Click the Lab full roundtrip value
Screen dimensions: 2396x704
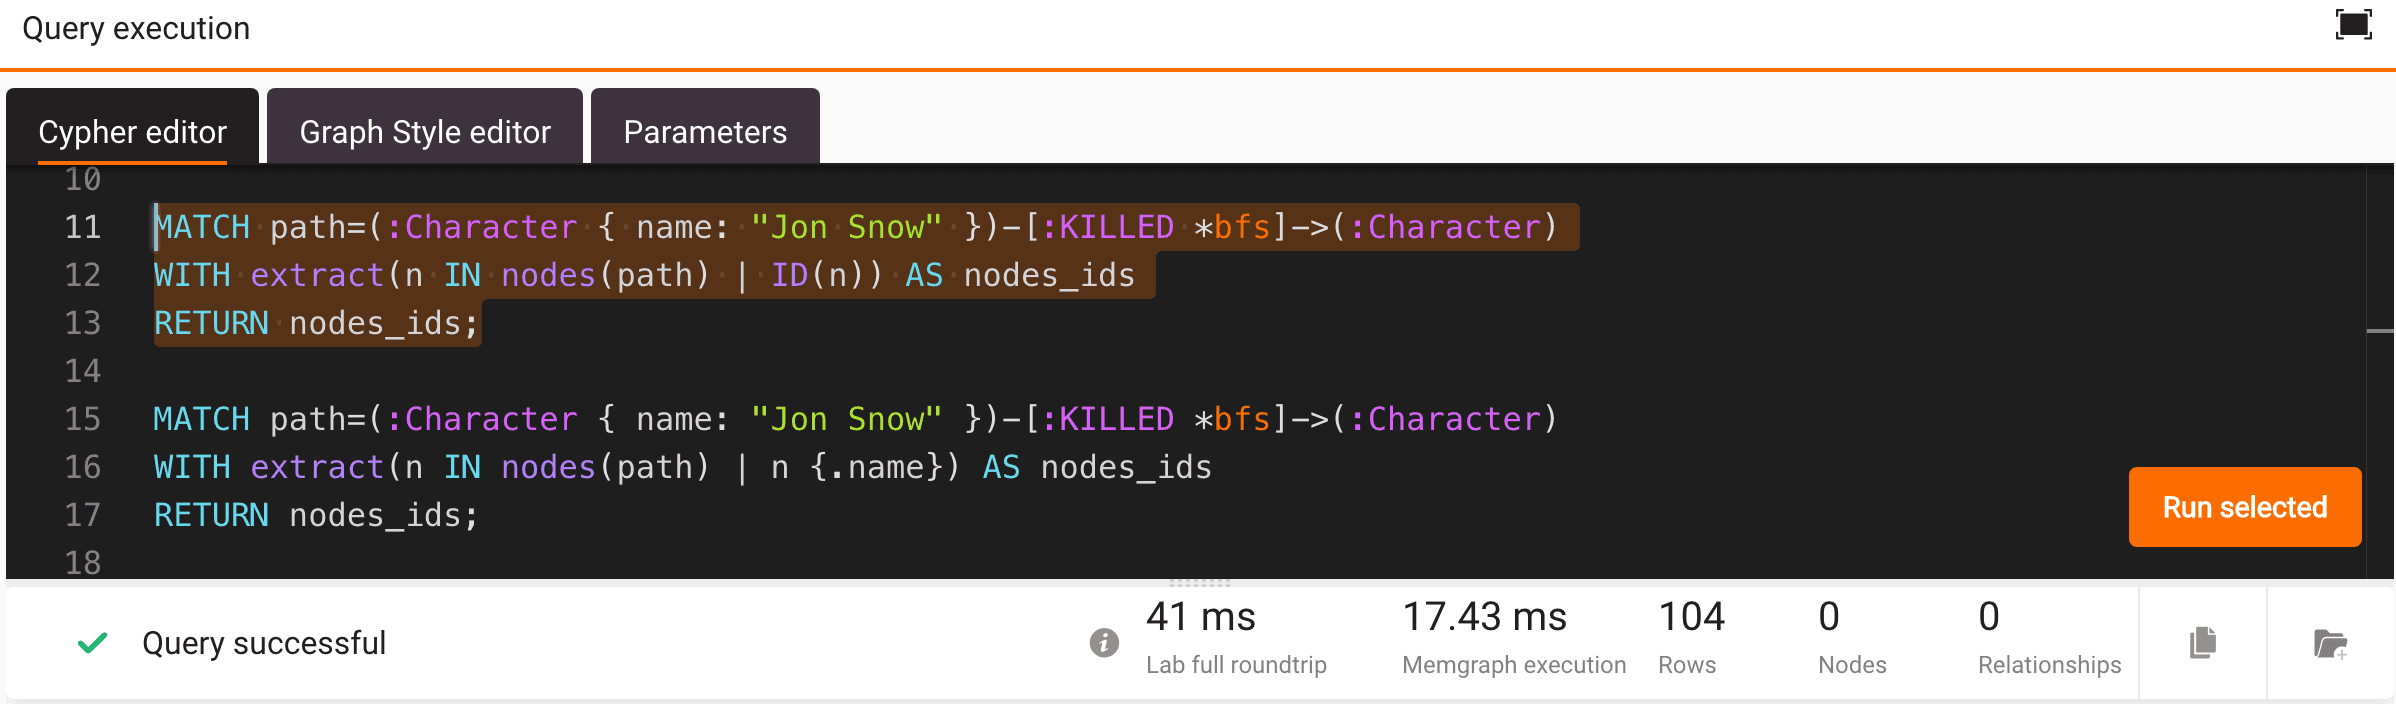(x=1200, y=617)
